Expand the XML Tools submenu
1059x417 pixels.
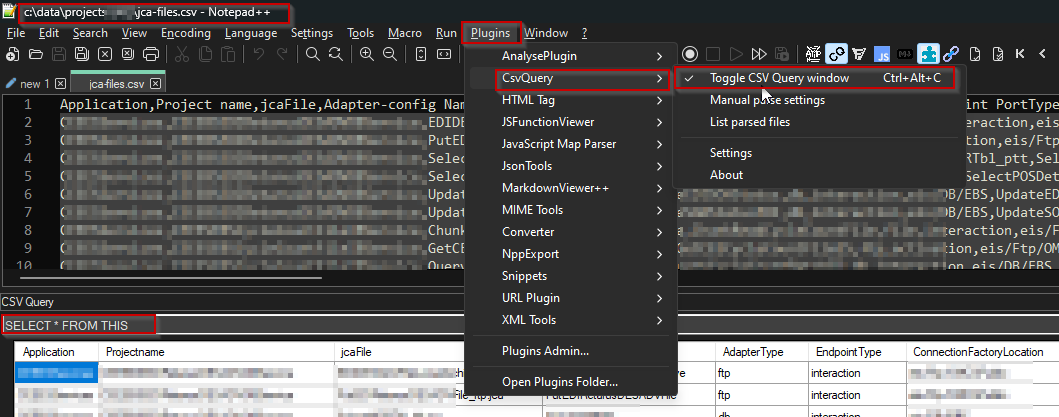(572, 320)
